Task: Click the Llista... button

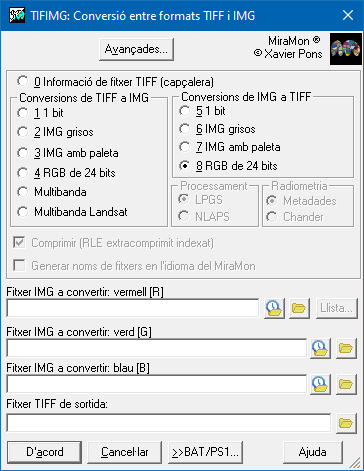Action: (336, 308)
